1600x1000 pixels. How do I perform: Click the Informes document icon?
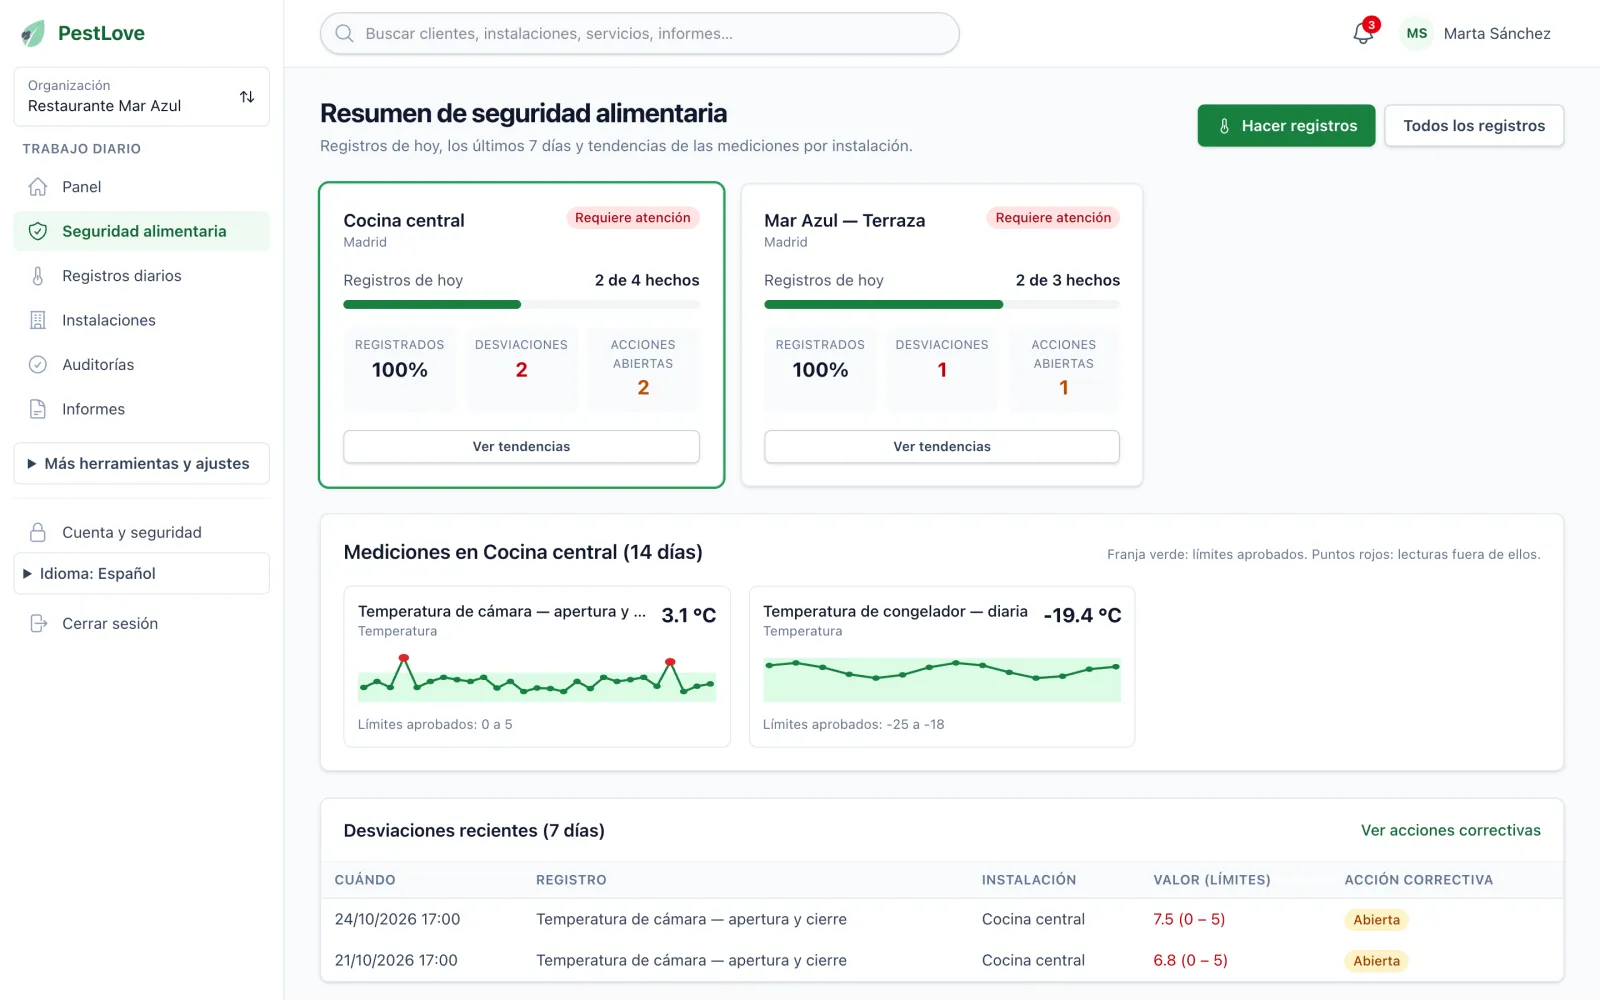(x=38, y=409)
